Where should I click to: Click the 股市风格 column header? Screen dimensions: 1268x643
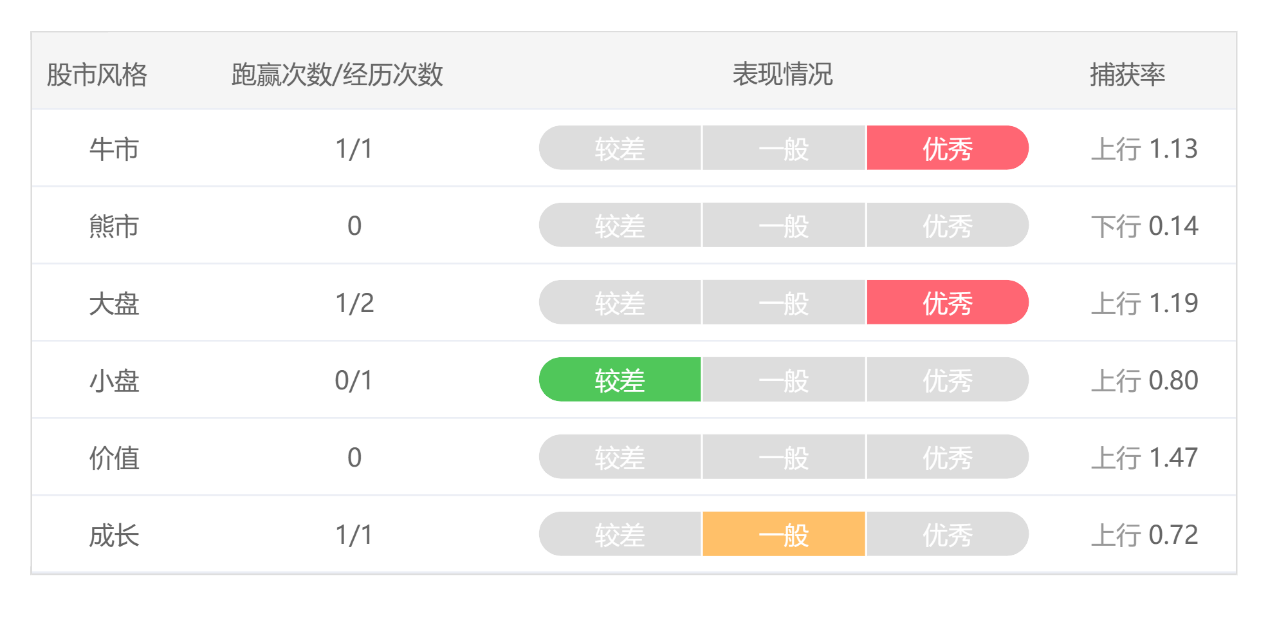tap(97, 75)
